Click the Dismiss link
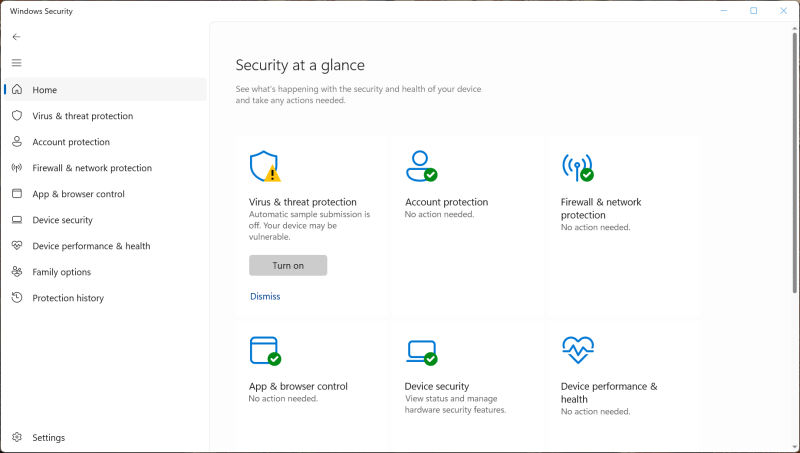800x453 pixels. [x=265, y=296]
